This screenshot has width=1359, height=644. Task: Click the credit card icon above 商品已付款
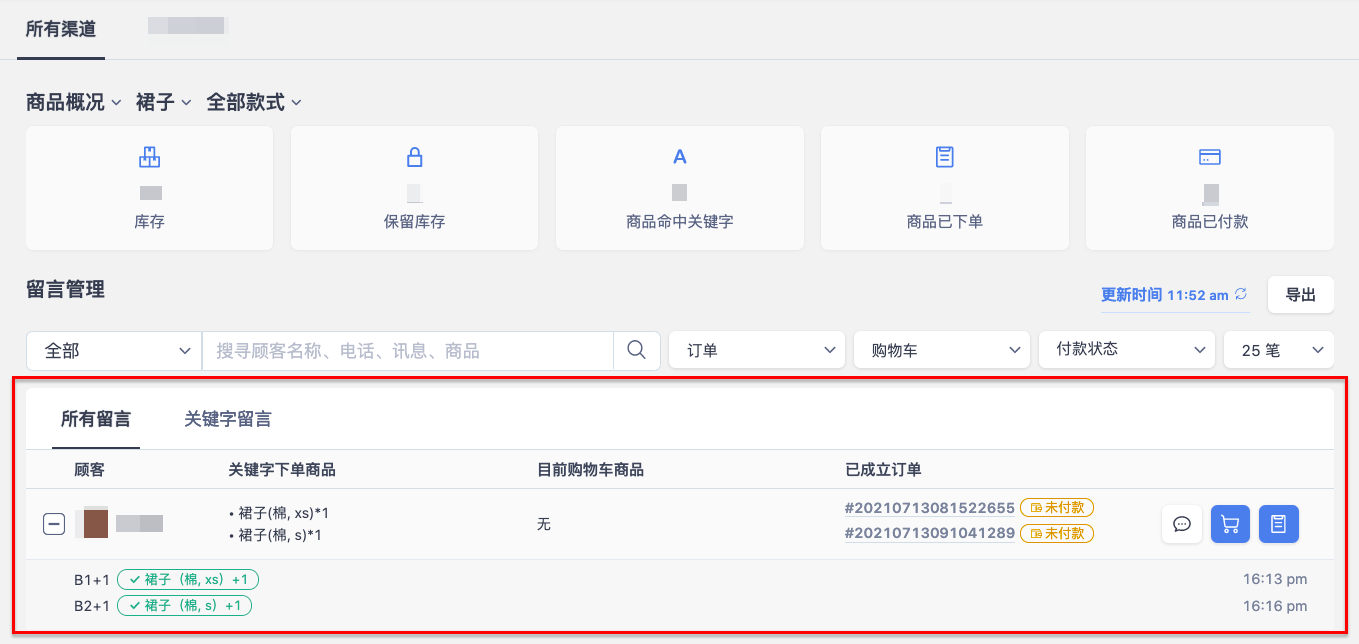coord(1210,157)
